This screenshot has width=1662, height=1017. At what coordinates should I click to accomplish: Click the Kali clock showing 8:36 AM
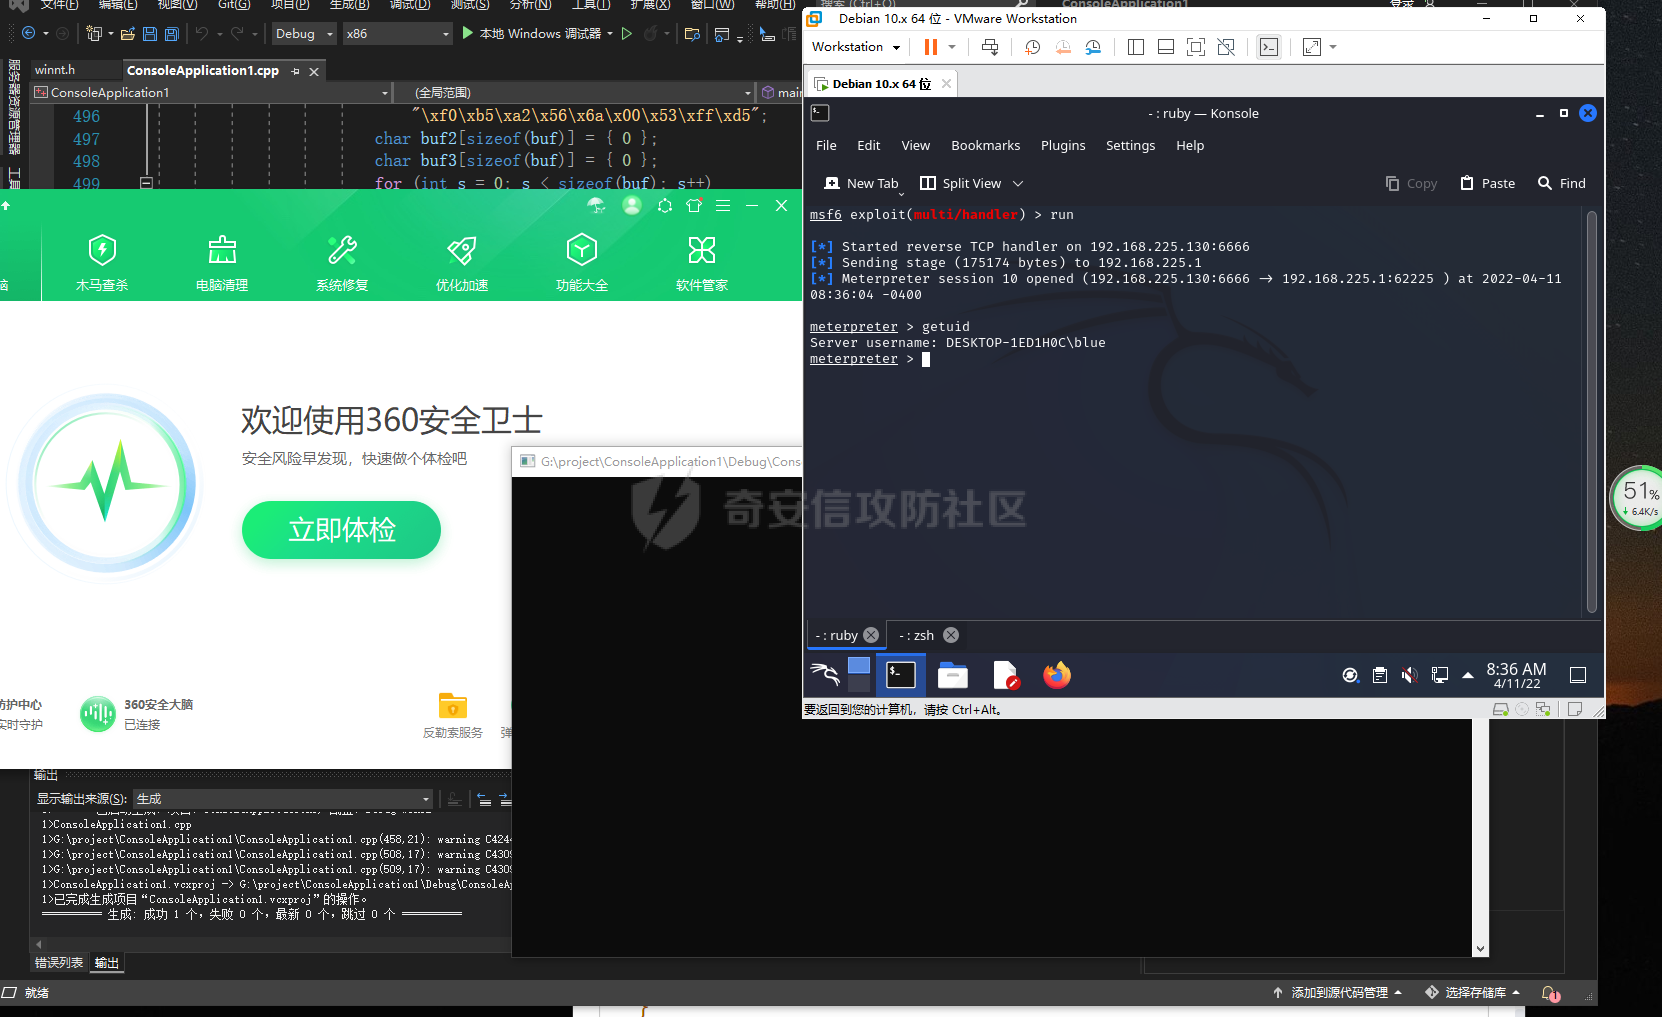point(1516,675)
